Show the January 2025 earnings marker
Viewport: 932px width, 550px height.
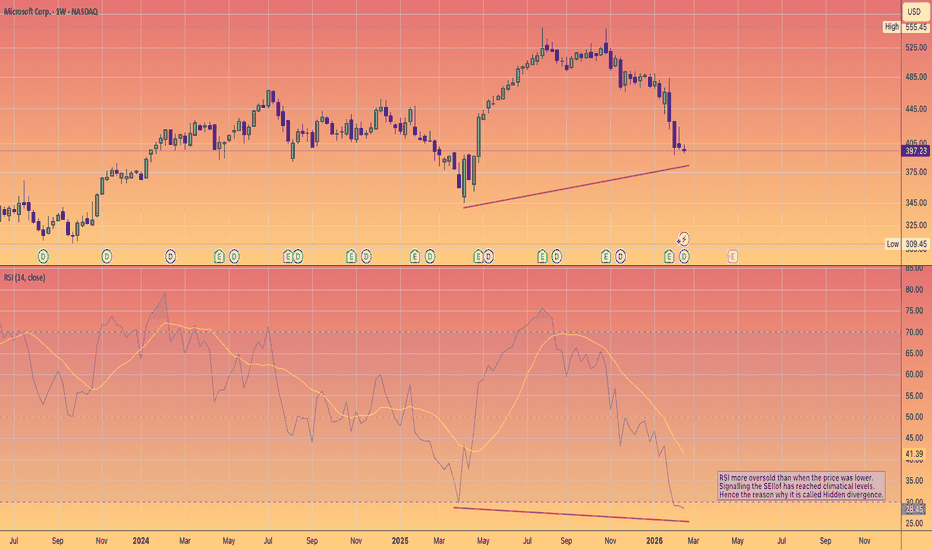[x=414, y=256]
